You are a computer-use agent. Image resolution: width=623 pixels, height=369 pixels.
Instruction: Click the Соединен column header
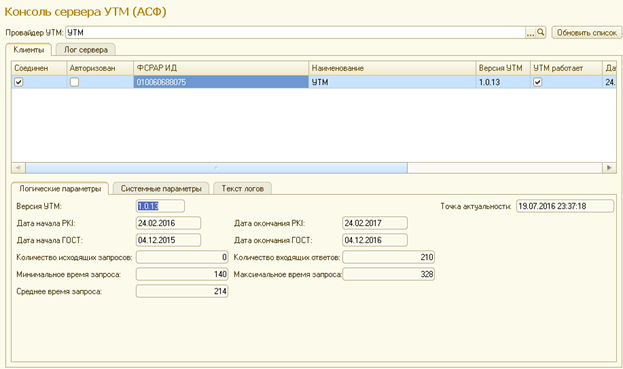coord(39,68)
